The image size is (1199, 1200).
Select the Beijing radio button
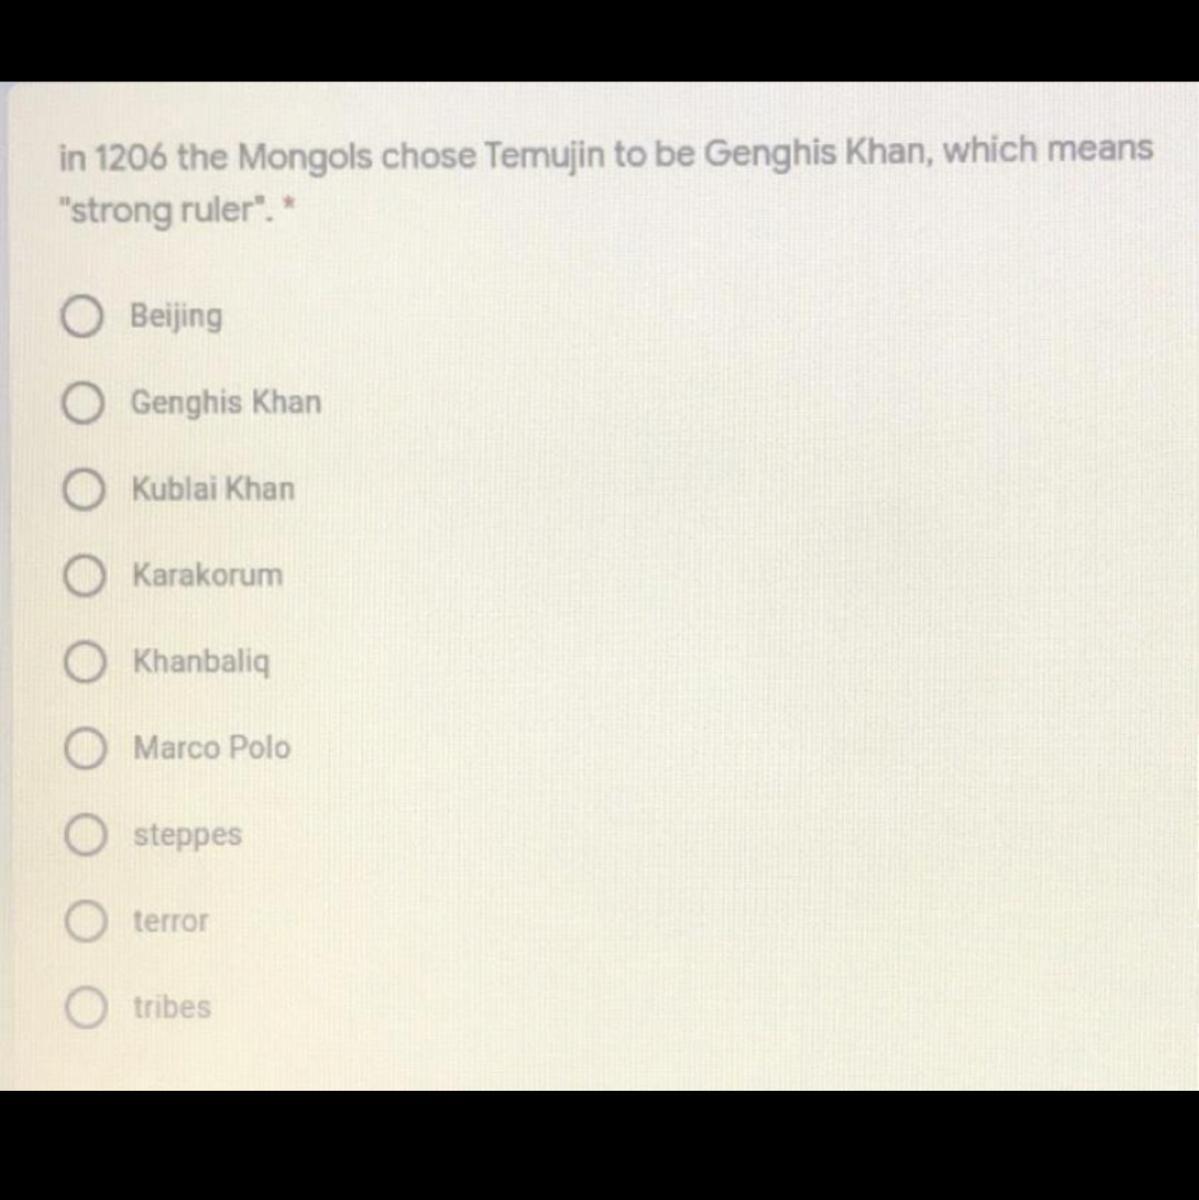click(x=82, y=318)
